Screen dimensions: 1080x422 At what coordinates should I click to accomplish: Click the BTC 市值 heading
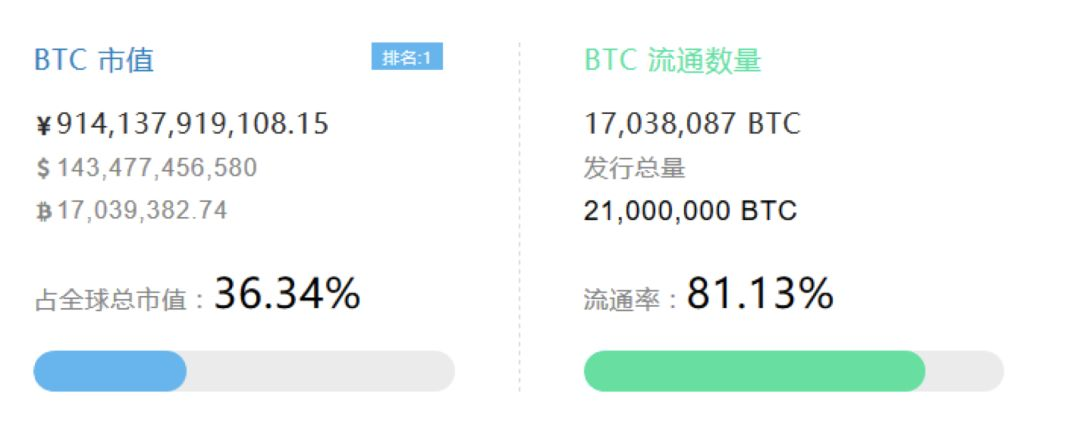tap(94, 61)
